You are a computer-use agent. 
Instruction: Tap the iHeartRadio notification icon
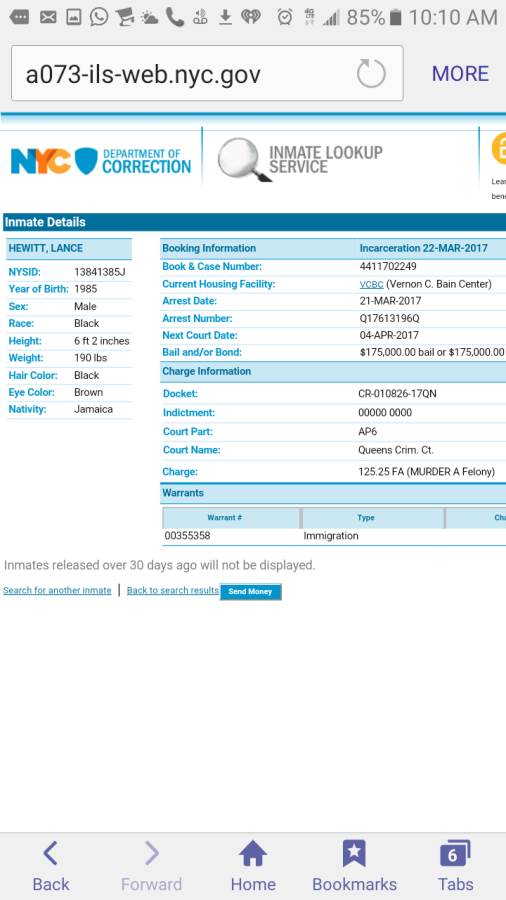point(251,18)
